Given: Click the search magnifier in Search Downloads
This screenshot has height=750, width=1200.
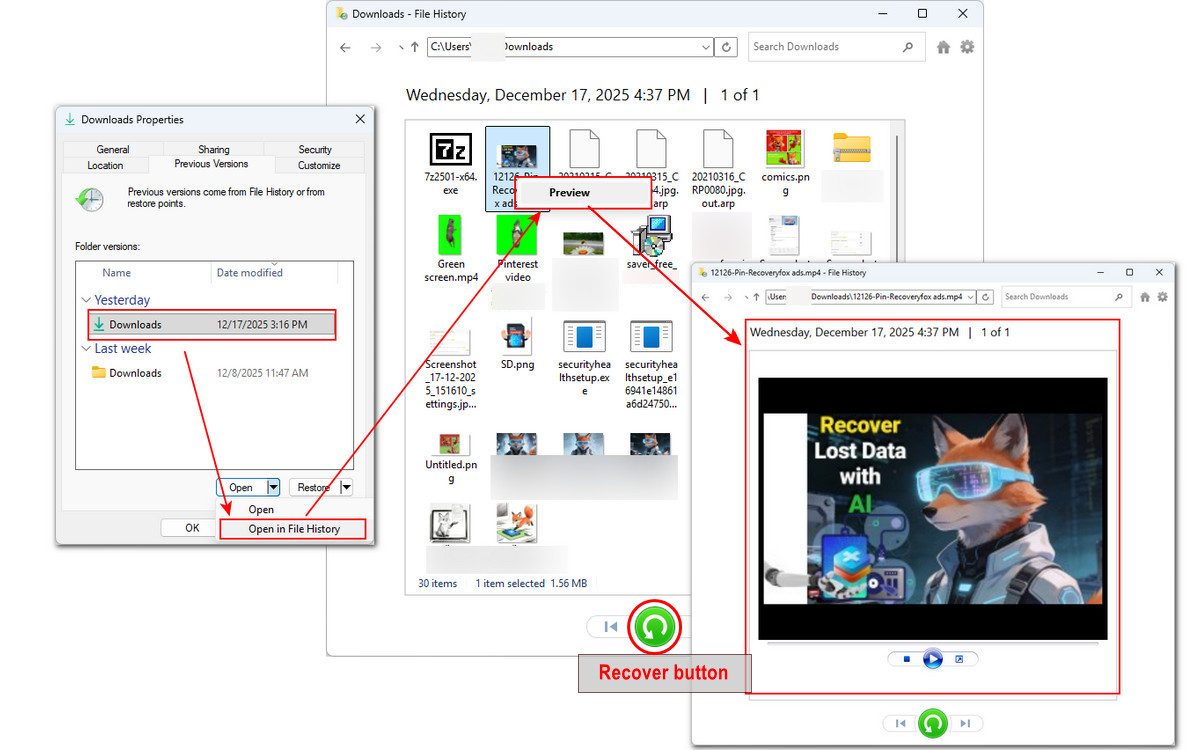Looking at the screenshot, I should [907, 47].
